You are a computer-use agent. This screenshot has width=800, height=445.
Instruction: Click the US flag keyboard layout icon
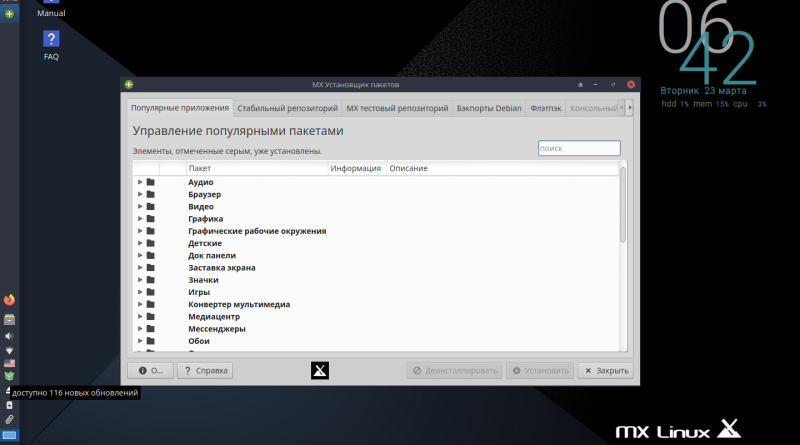point(9,364)
